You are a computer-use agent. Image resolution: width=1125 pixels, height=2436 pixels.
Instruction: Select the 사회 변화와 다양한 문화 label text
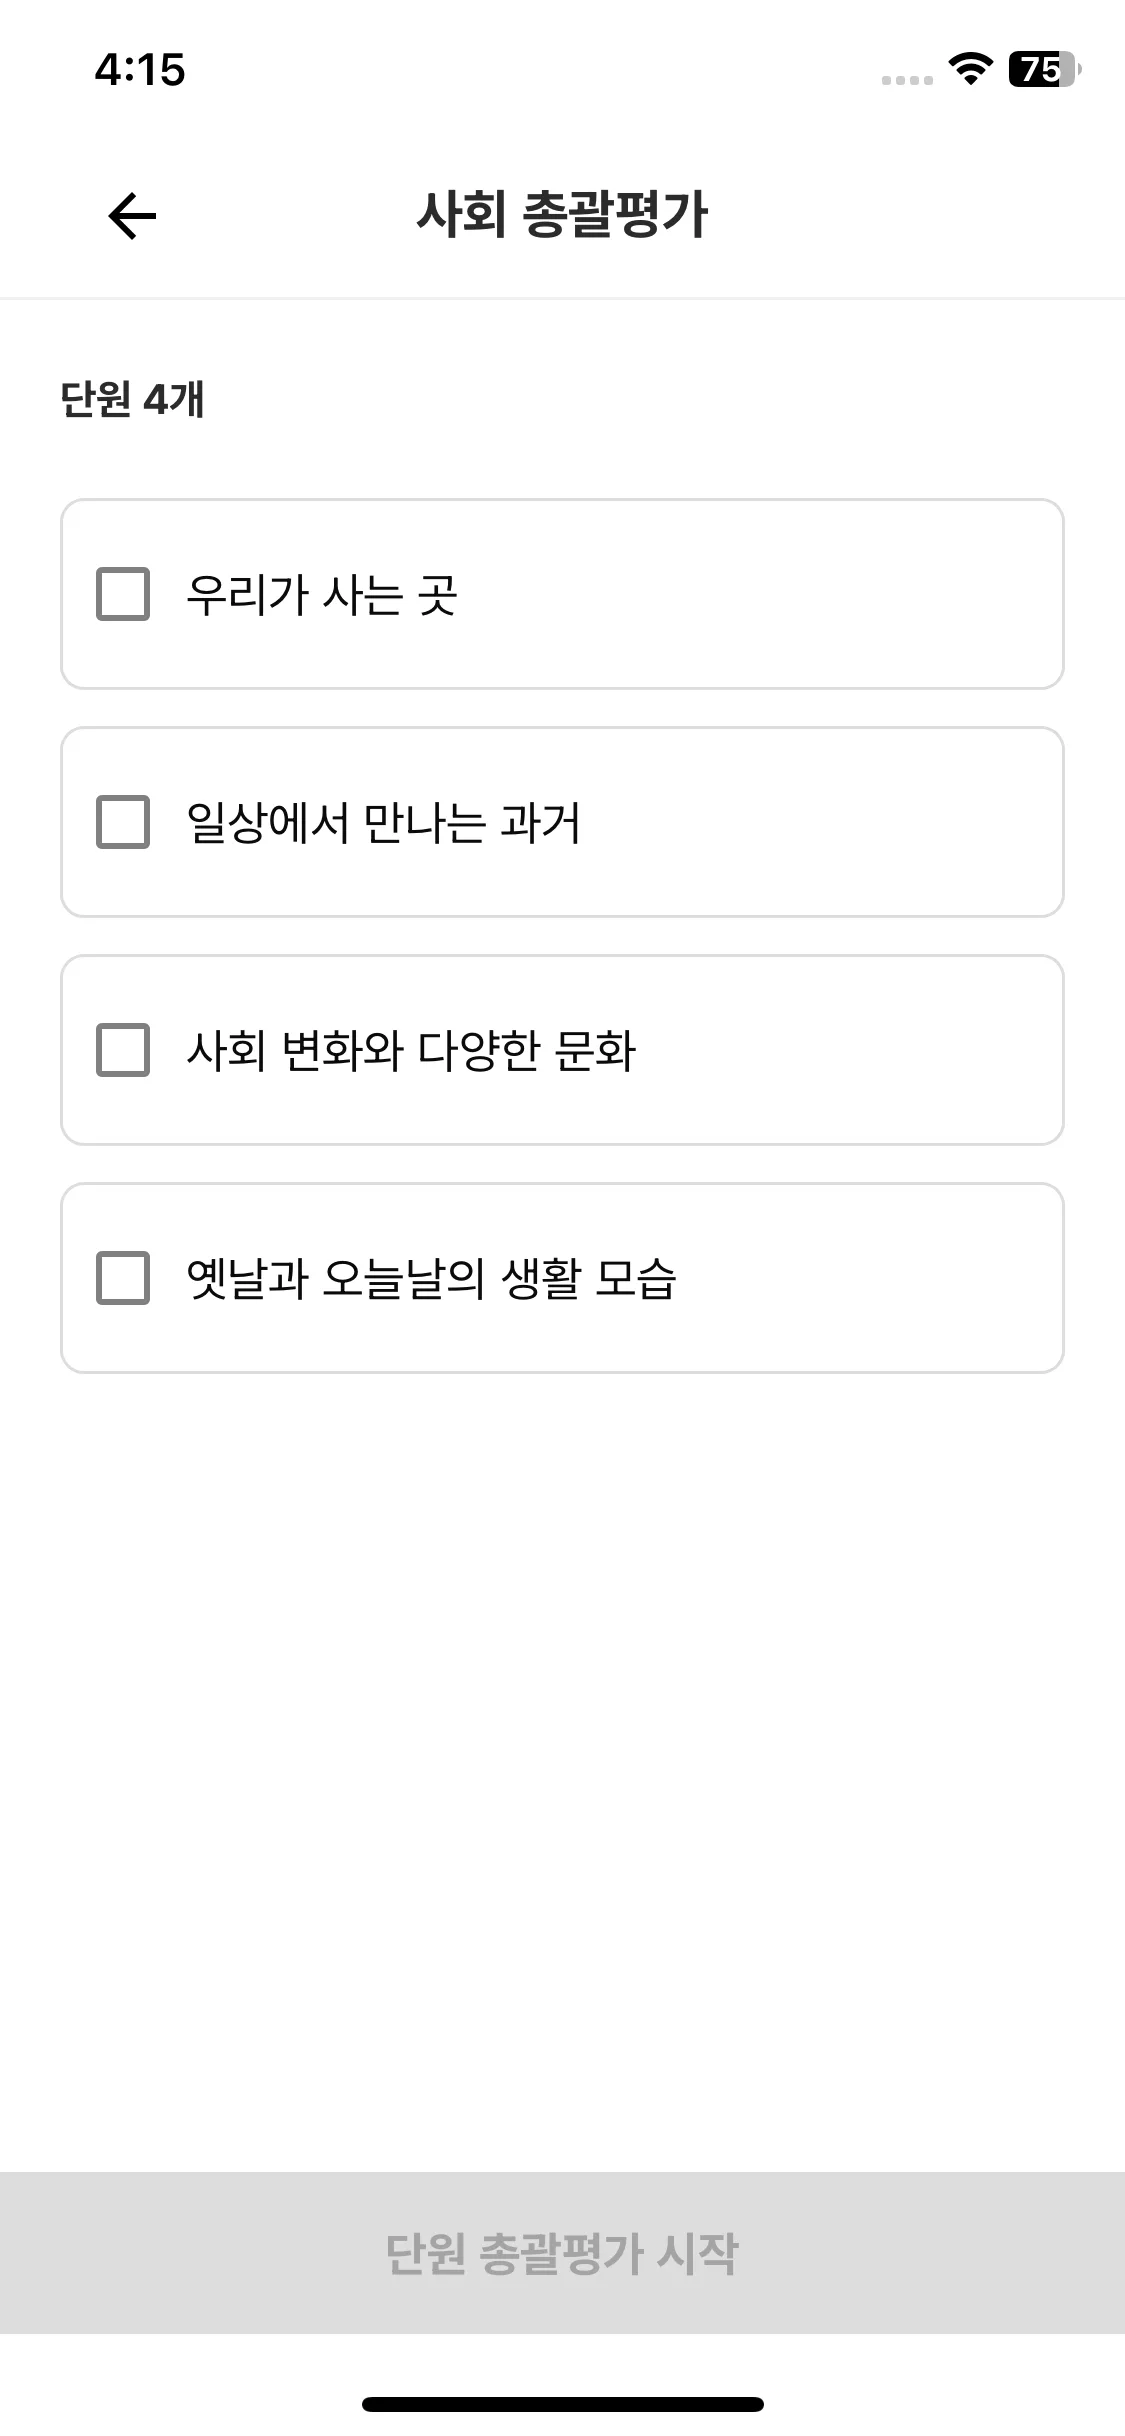411,1051
